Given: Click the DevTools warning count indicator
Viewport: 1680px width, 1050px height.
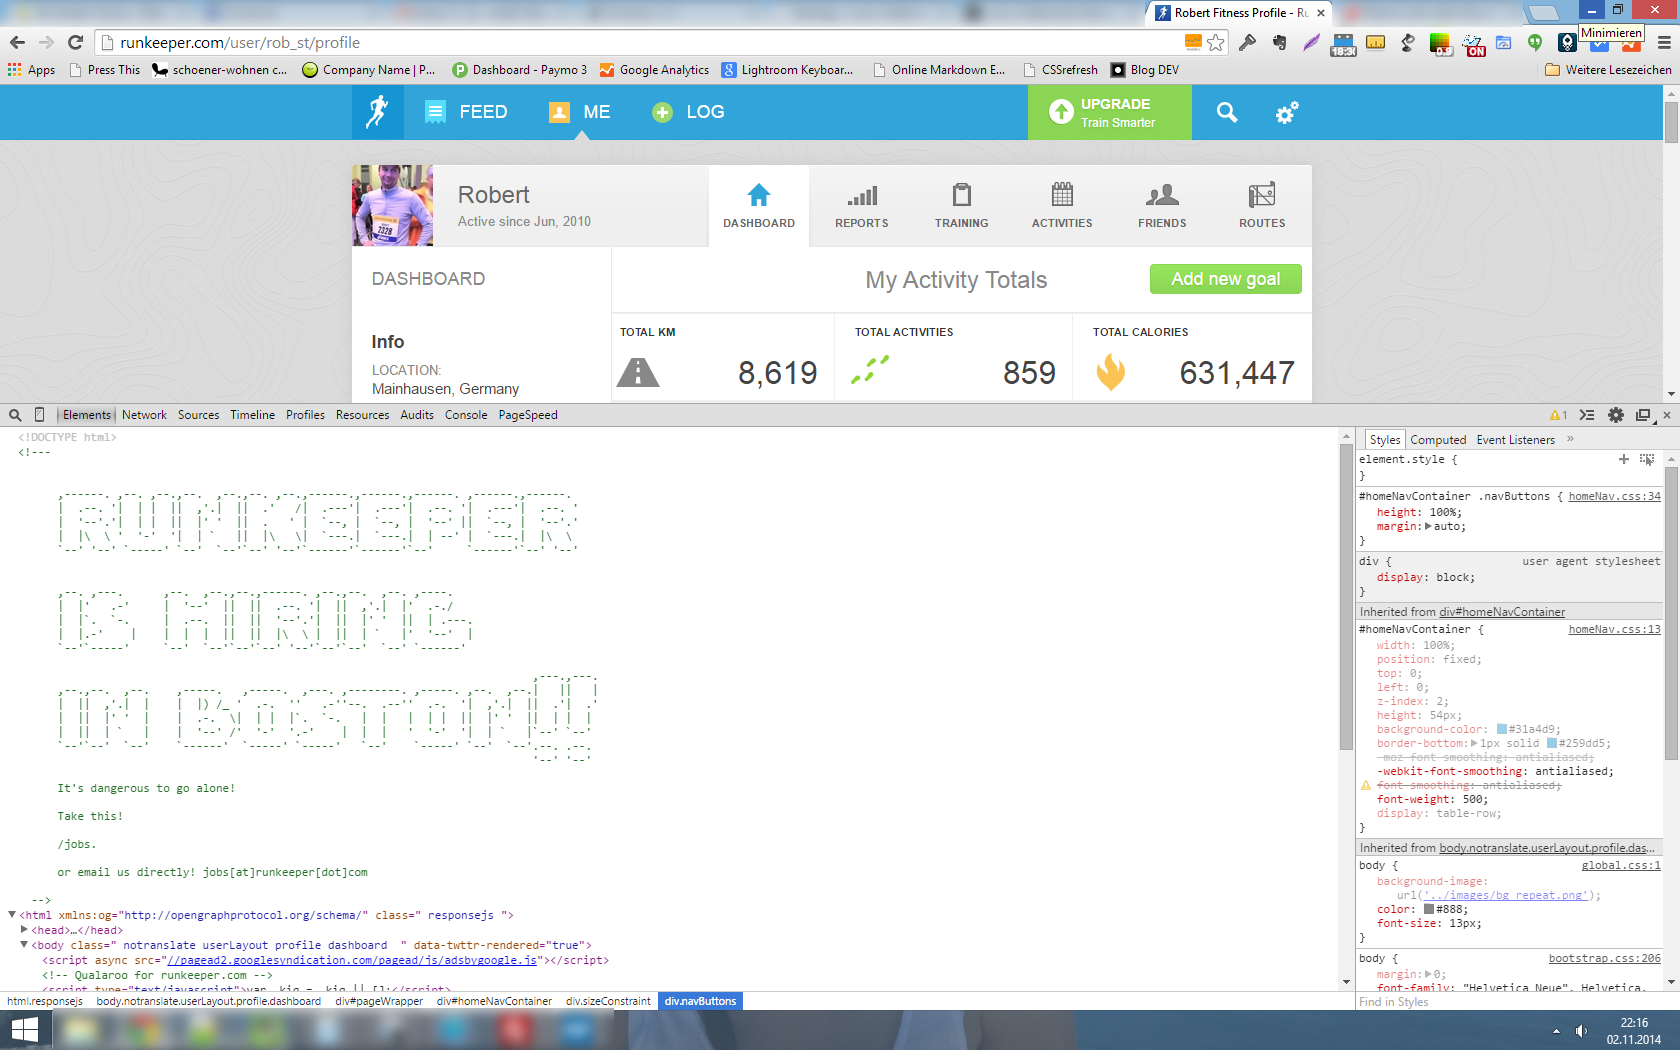Looking at the screenshot, I should (x=1558, y=415).
